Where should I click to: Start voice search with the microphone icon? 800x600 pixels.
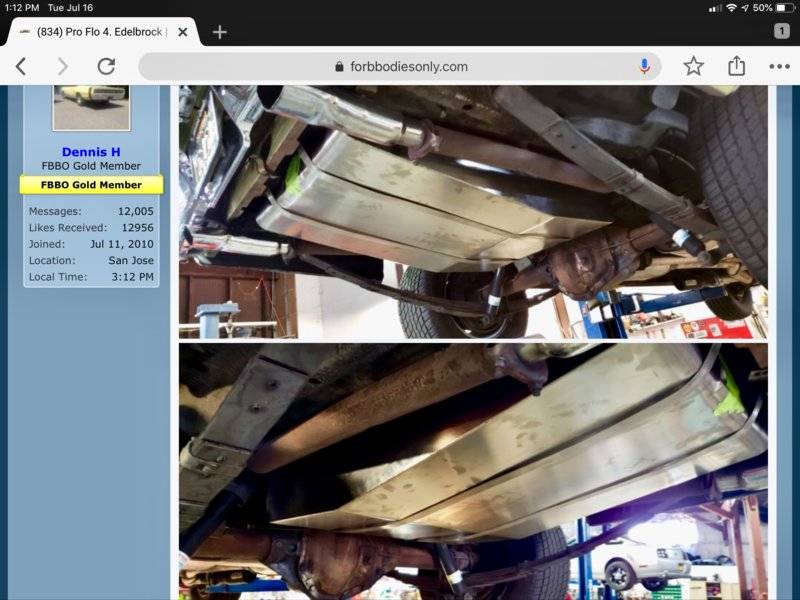click(645, 67)
